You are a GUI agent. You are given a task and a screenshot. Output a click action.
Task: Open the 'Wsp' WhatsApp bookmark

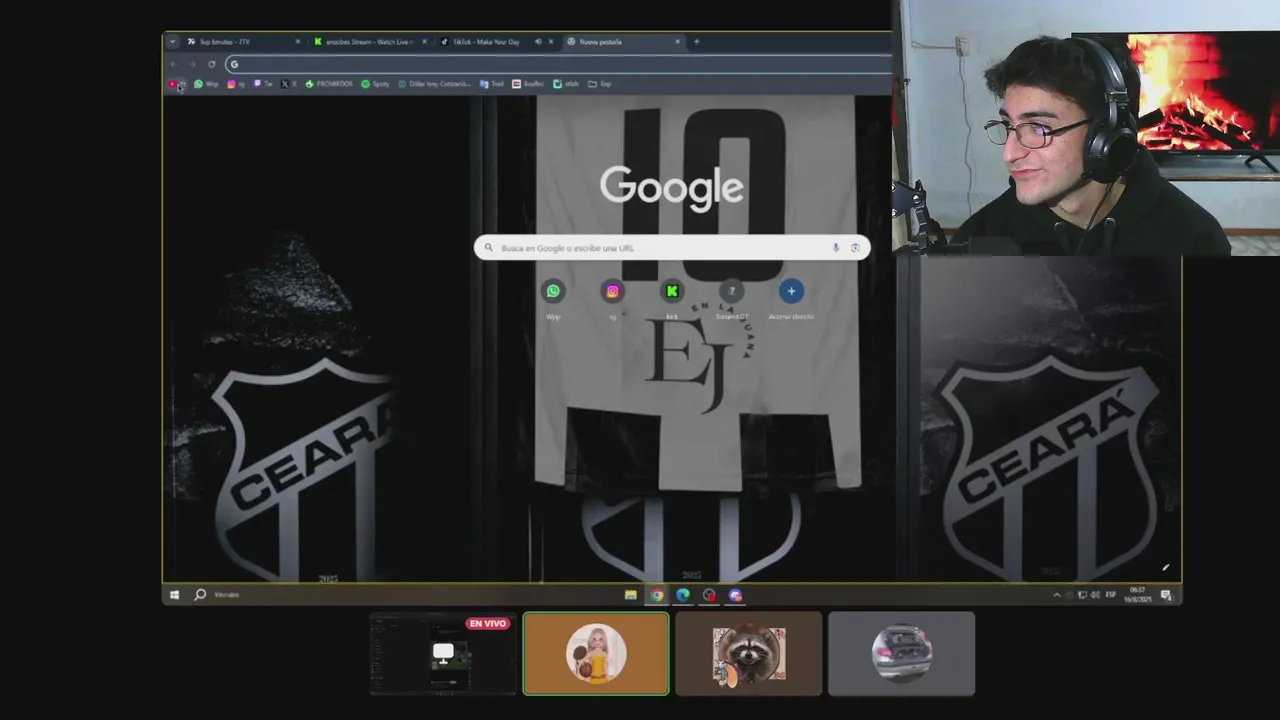tap(206, 84)
